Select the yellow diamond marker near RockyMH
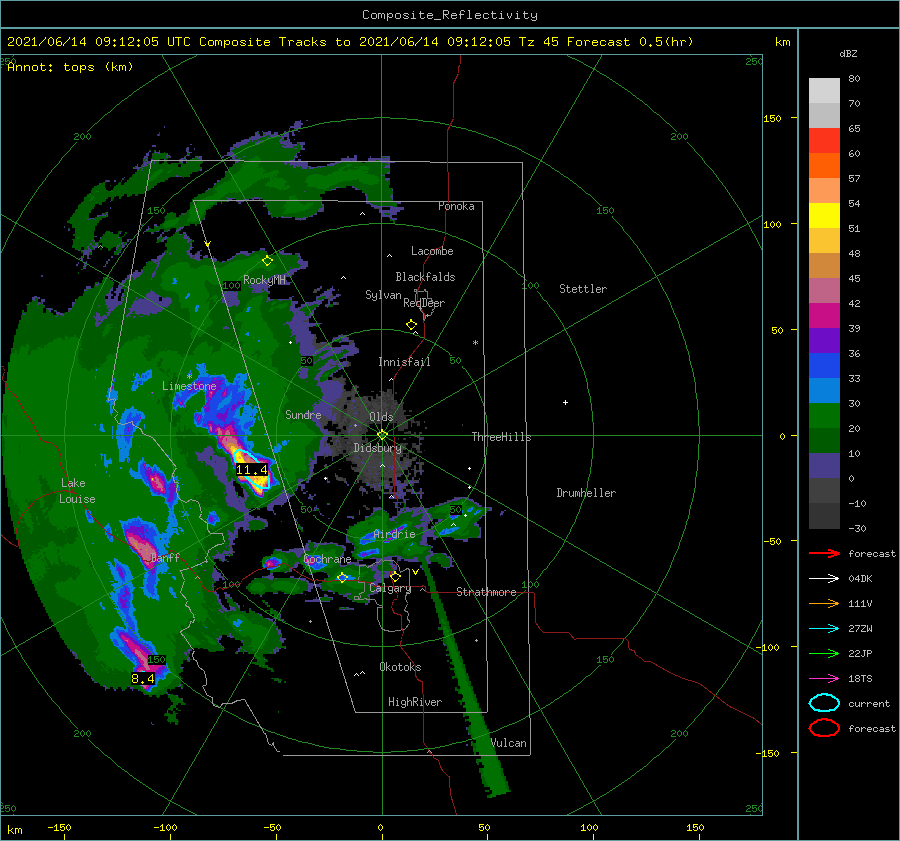Screen dimensions: 900x841 267,261
